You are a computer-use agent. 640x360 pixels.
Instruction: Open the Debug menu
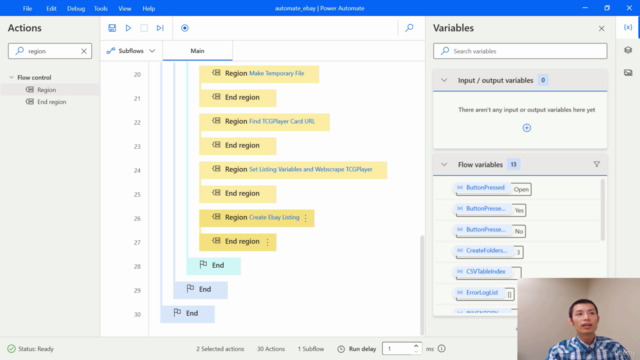76,8
